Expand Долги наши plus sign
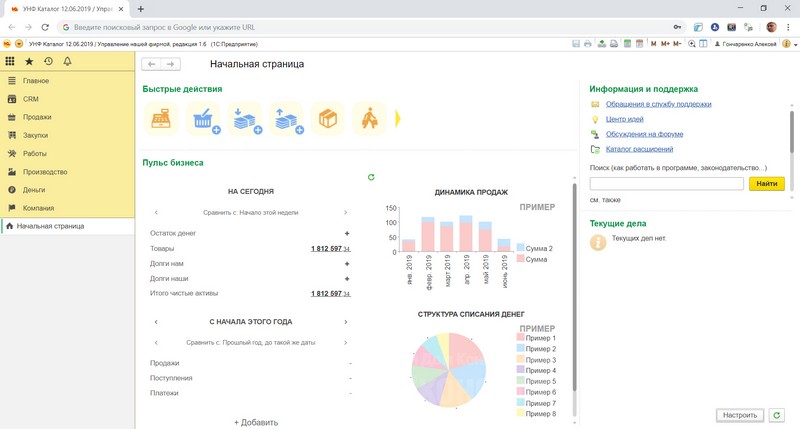The image size is (800, 429). pyautogui.click(x=347, y=279)
